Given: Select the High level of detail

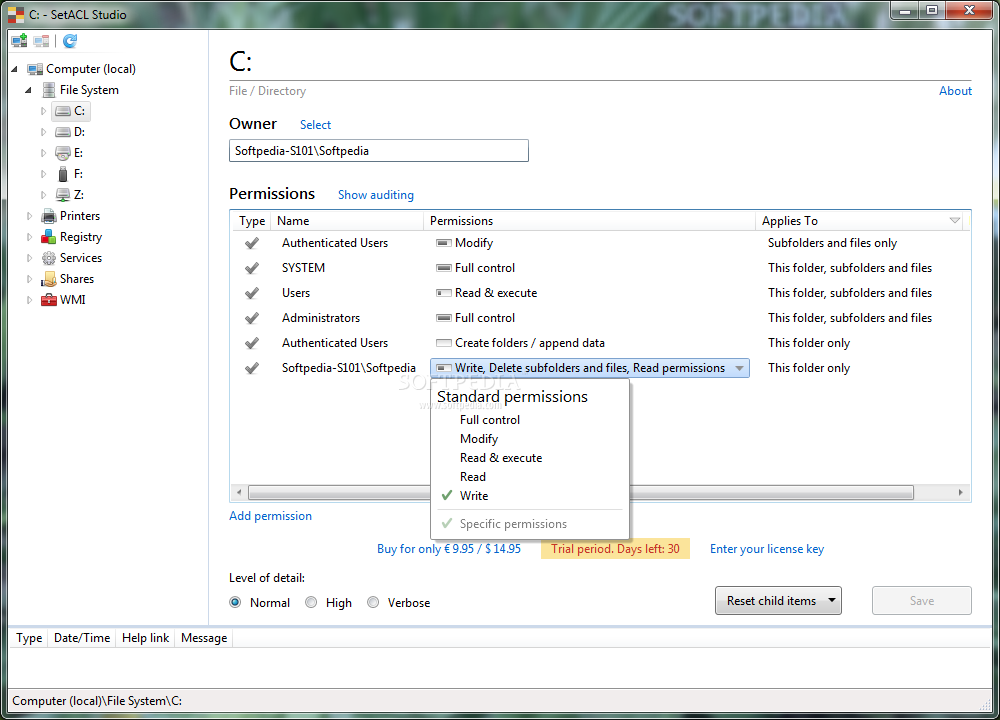Looking at the screenshot, I should pyautogui.click(x=311, y=603).
